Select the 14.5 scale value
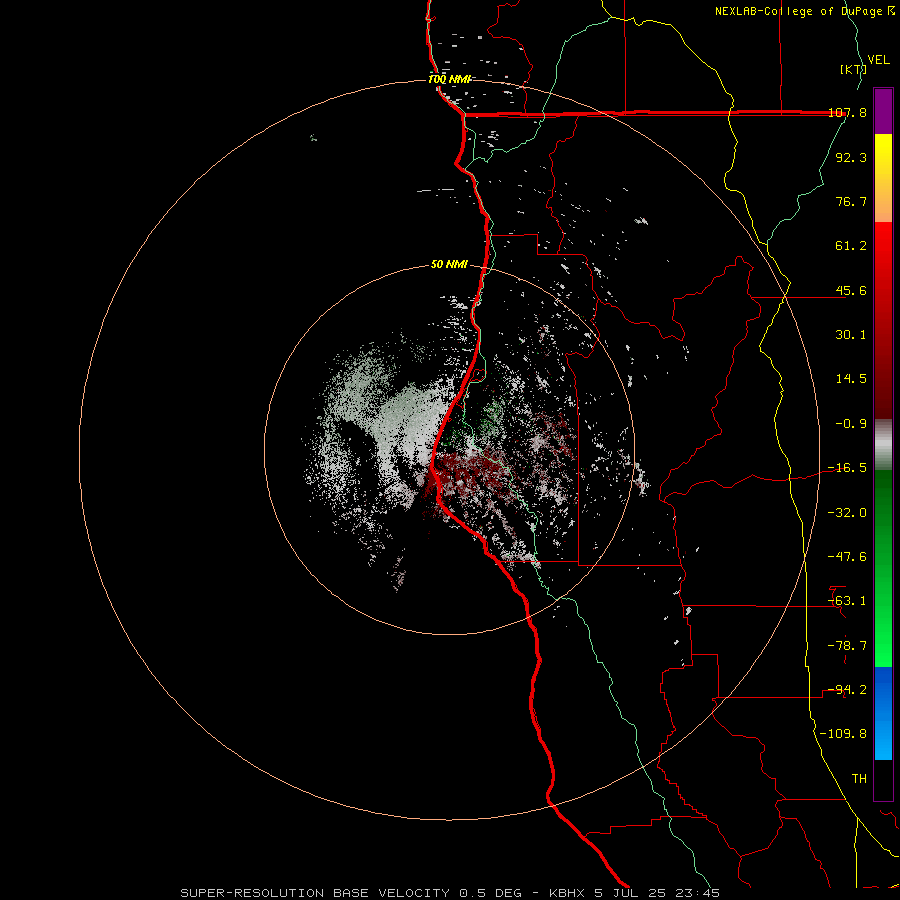This screenshot has width=900, height=900. tap(851, 379)
